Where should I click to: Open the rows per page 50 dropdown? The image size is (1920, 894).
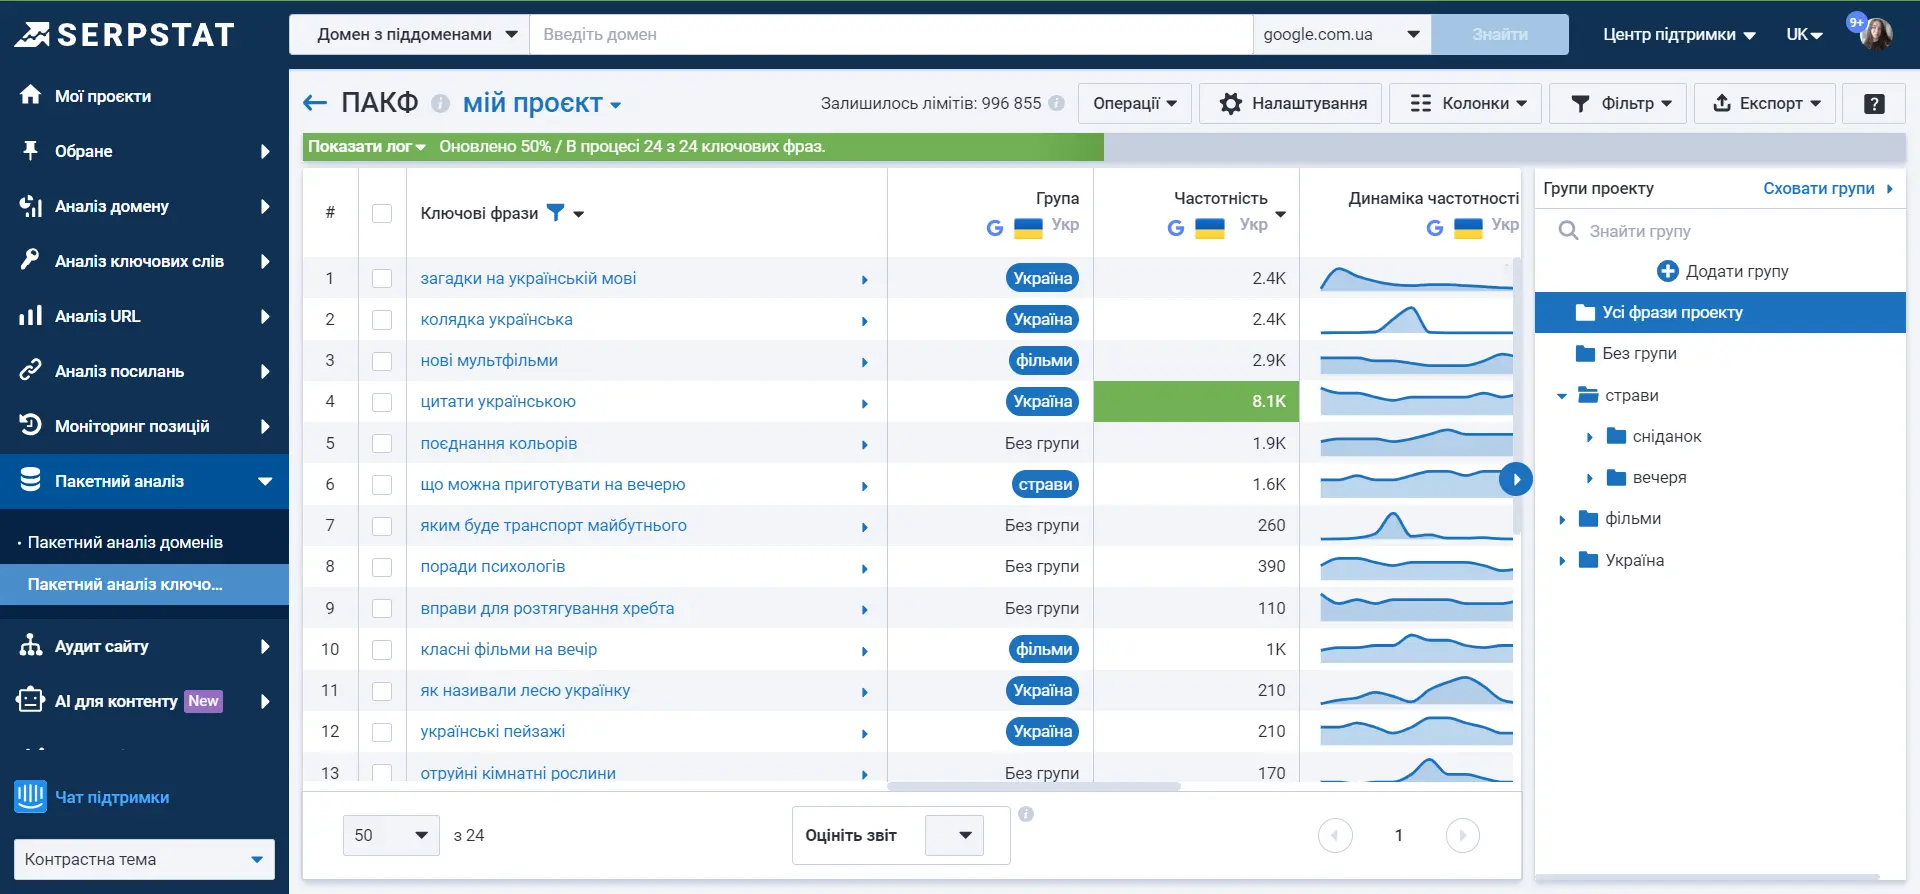(x=391, y=835)
